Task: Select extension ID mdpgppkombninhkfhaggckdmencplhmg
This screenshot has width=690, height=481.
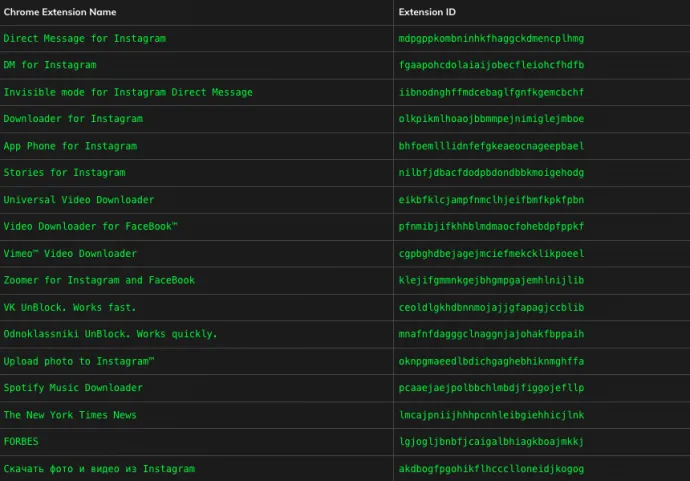Action: click(492, 39)
